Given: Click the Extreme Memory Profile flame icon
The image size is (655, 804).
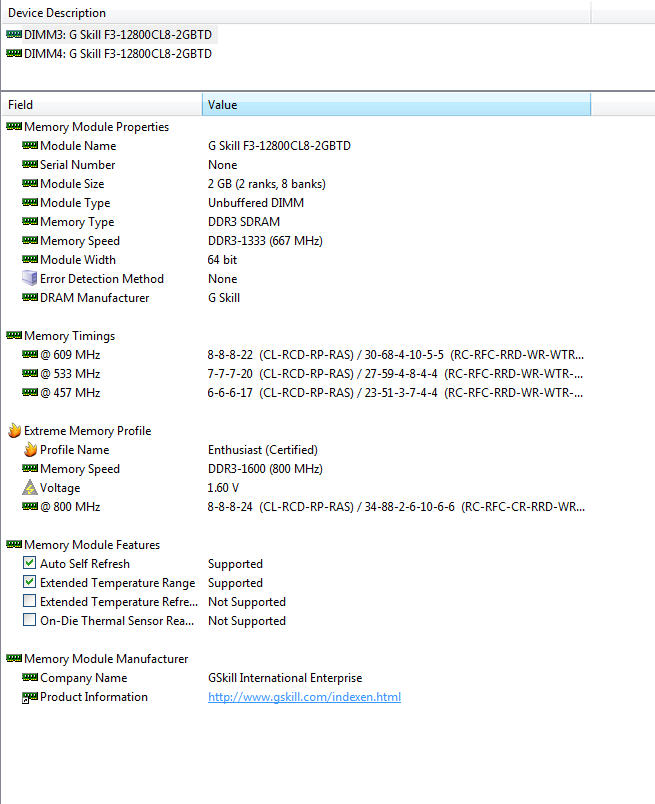Looking at the screenshot, I should pos(14,430).
